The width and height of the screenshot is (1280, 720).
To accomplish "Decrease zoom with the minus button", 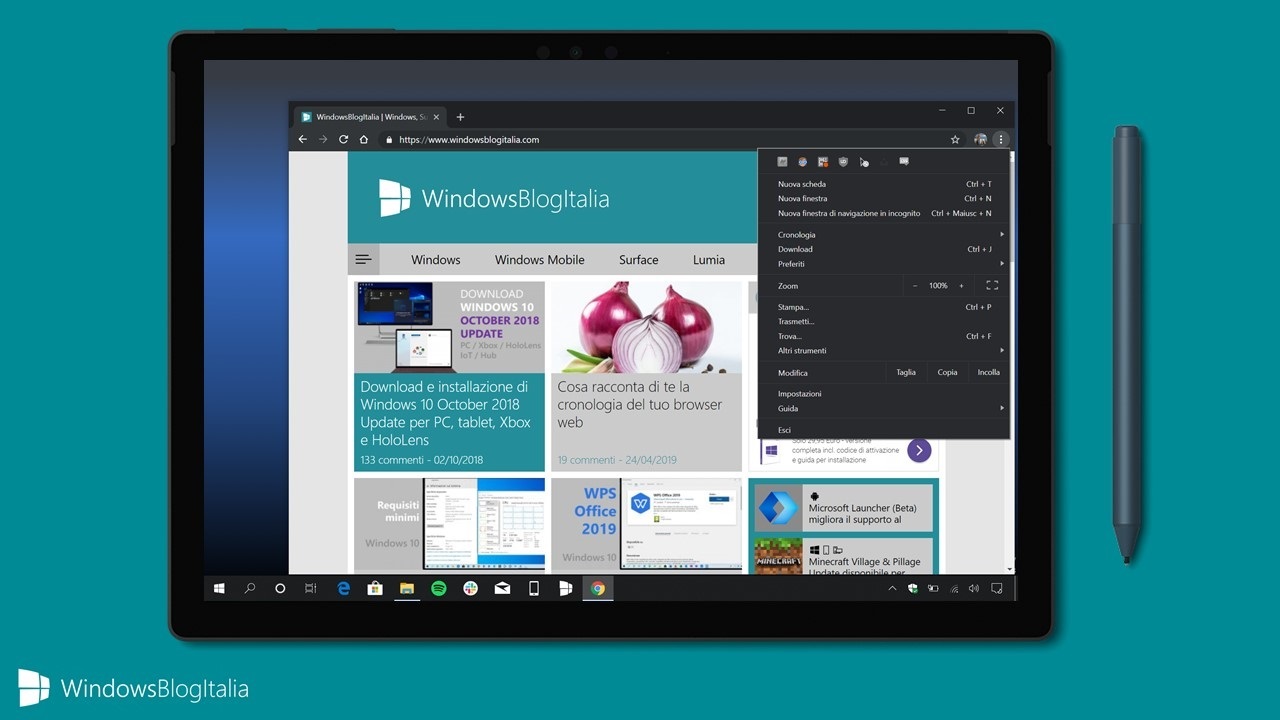I will [x=915, y=286].
